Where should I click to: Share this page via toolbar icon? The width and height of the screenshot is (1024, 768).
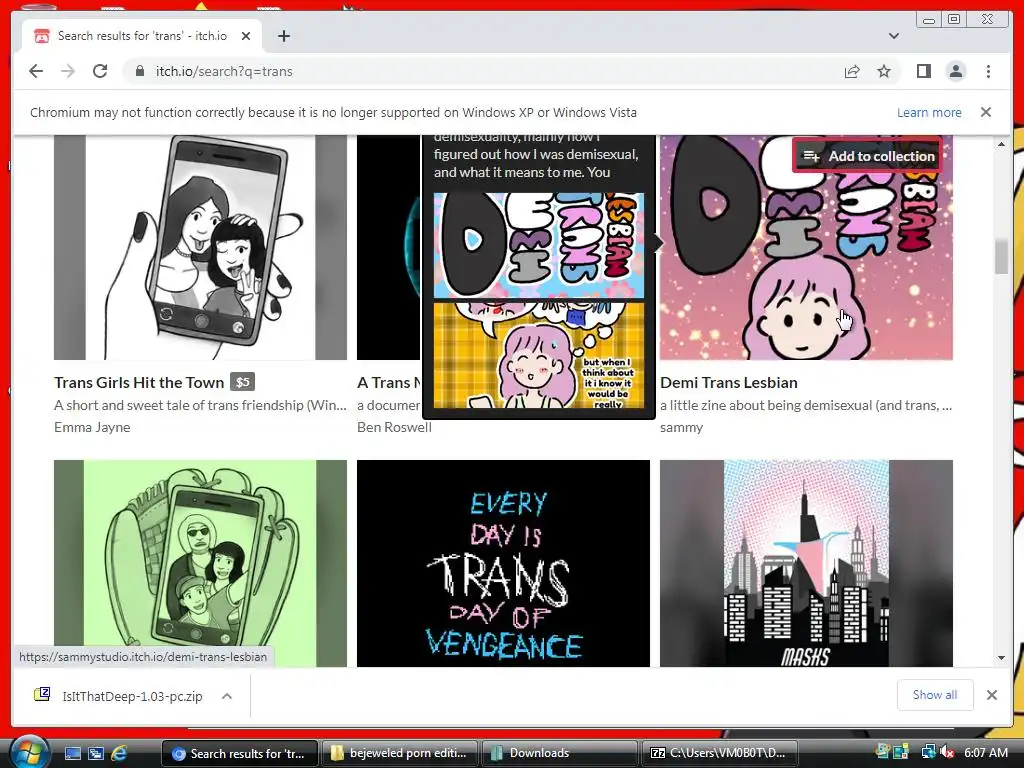852,71
